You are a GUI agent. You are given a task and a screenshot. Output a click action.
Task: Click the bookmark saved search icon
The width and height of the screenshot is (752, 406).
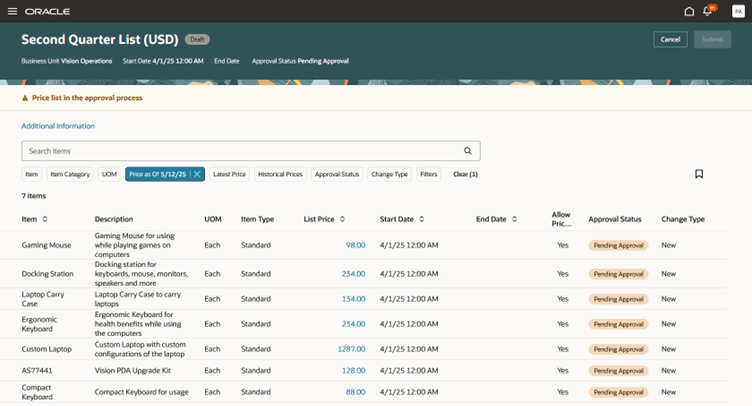click(x=699, y=174)
